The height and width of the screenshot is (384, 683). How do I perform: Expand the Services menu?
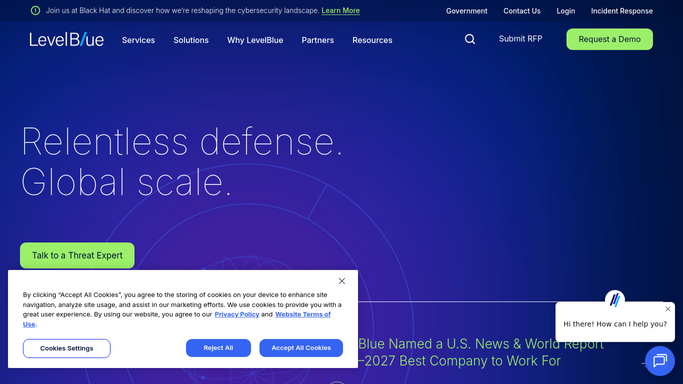coord(138,40)
